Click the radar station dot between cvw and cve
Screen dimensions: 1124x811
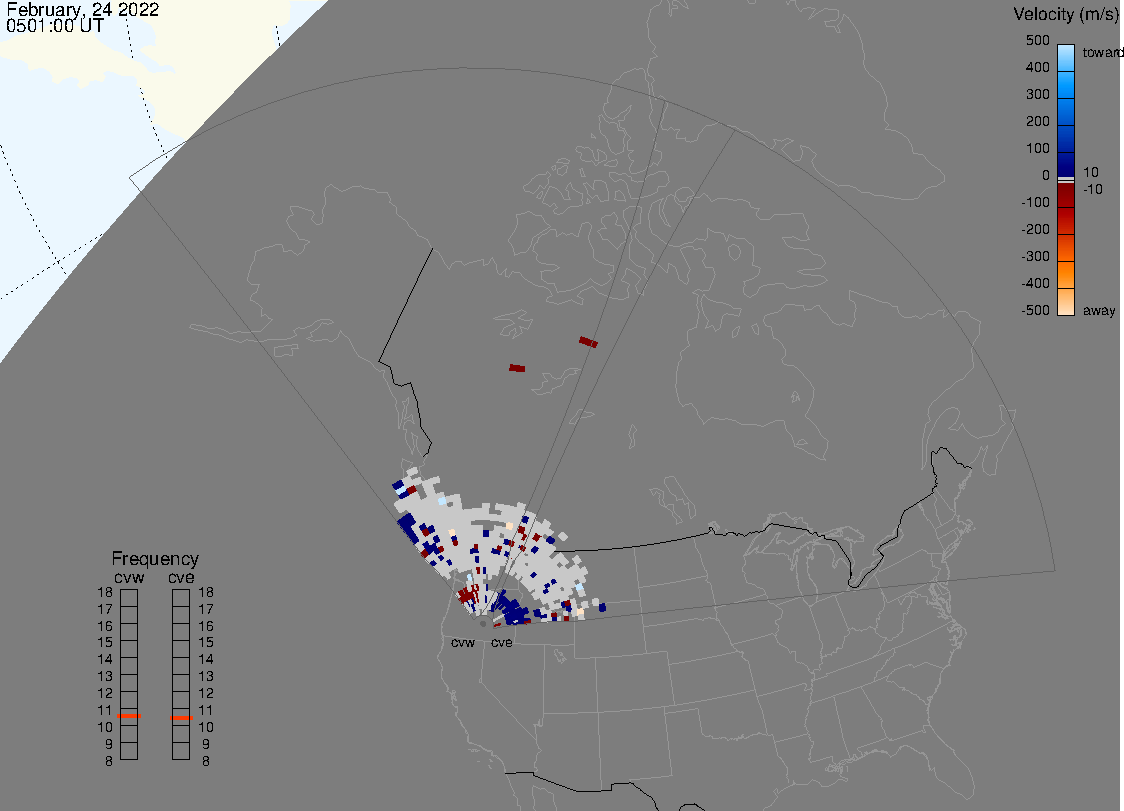(x=483, y=624)
